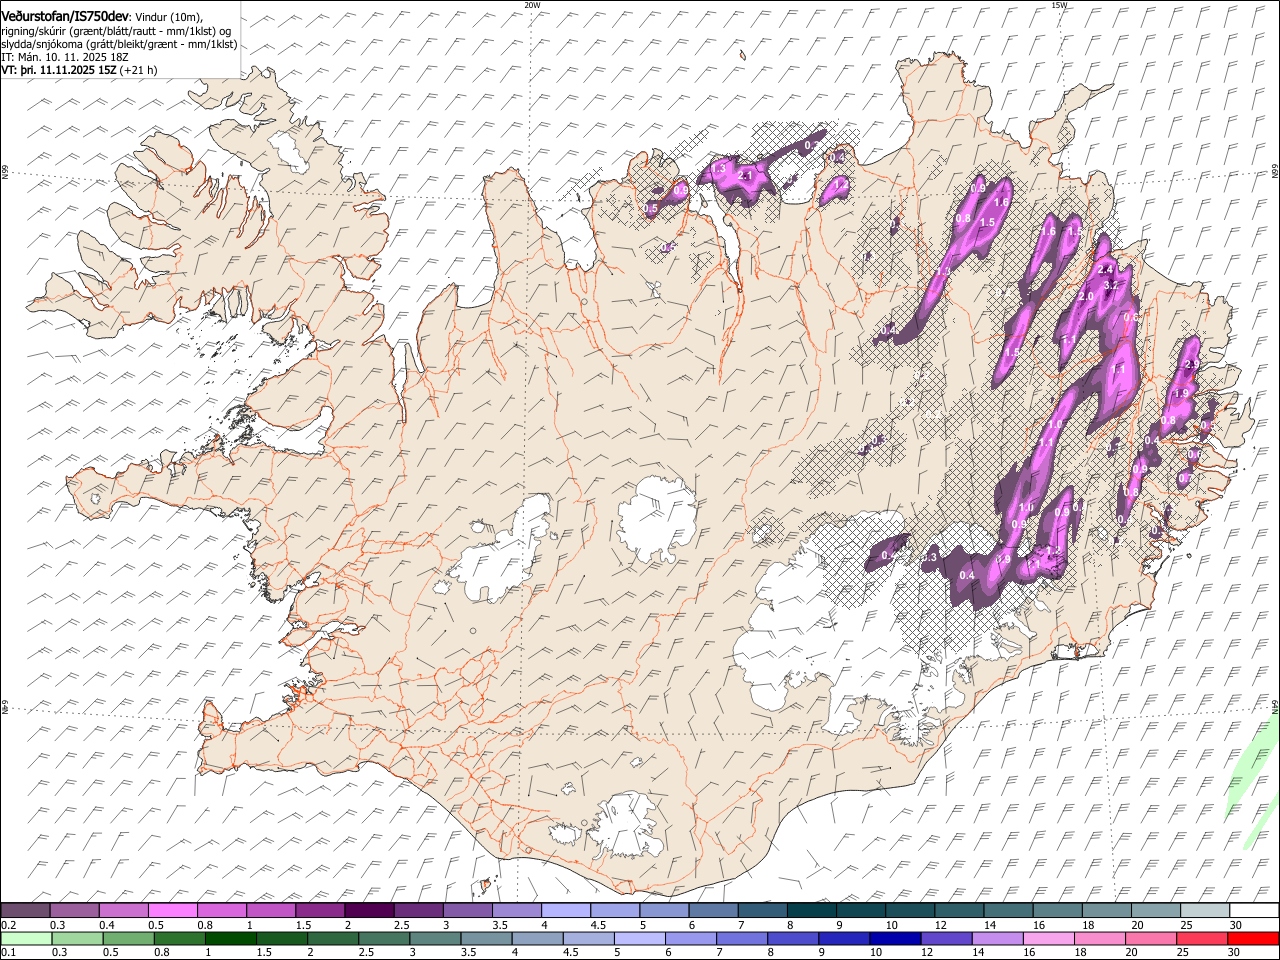Select the bottom-row violet swatch between 12 and 14
The width and height of the screenshot is (1280, 960).
[x=946, y=938]
